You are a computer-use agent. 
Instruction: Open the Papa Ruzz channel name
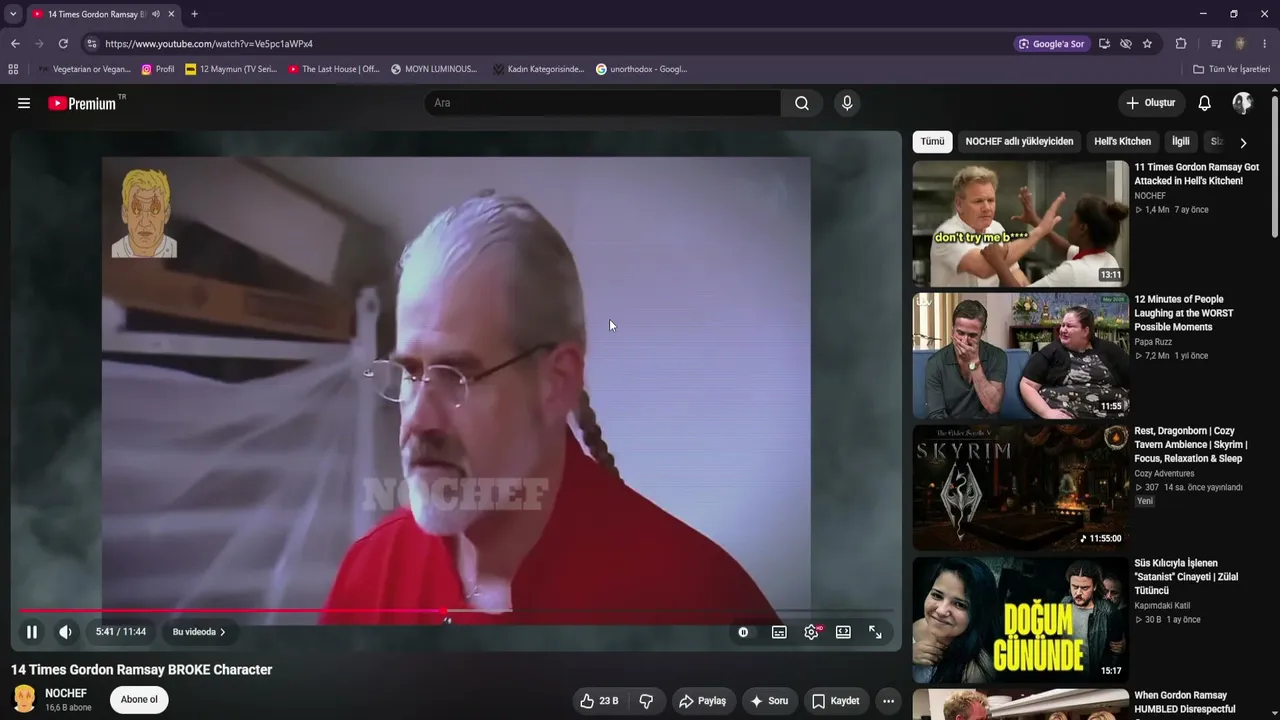[1153, 342]
